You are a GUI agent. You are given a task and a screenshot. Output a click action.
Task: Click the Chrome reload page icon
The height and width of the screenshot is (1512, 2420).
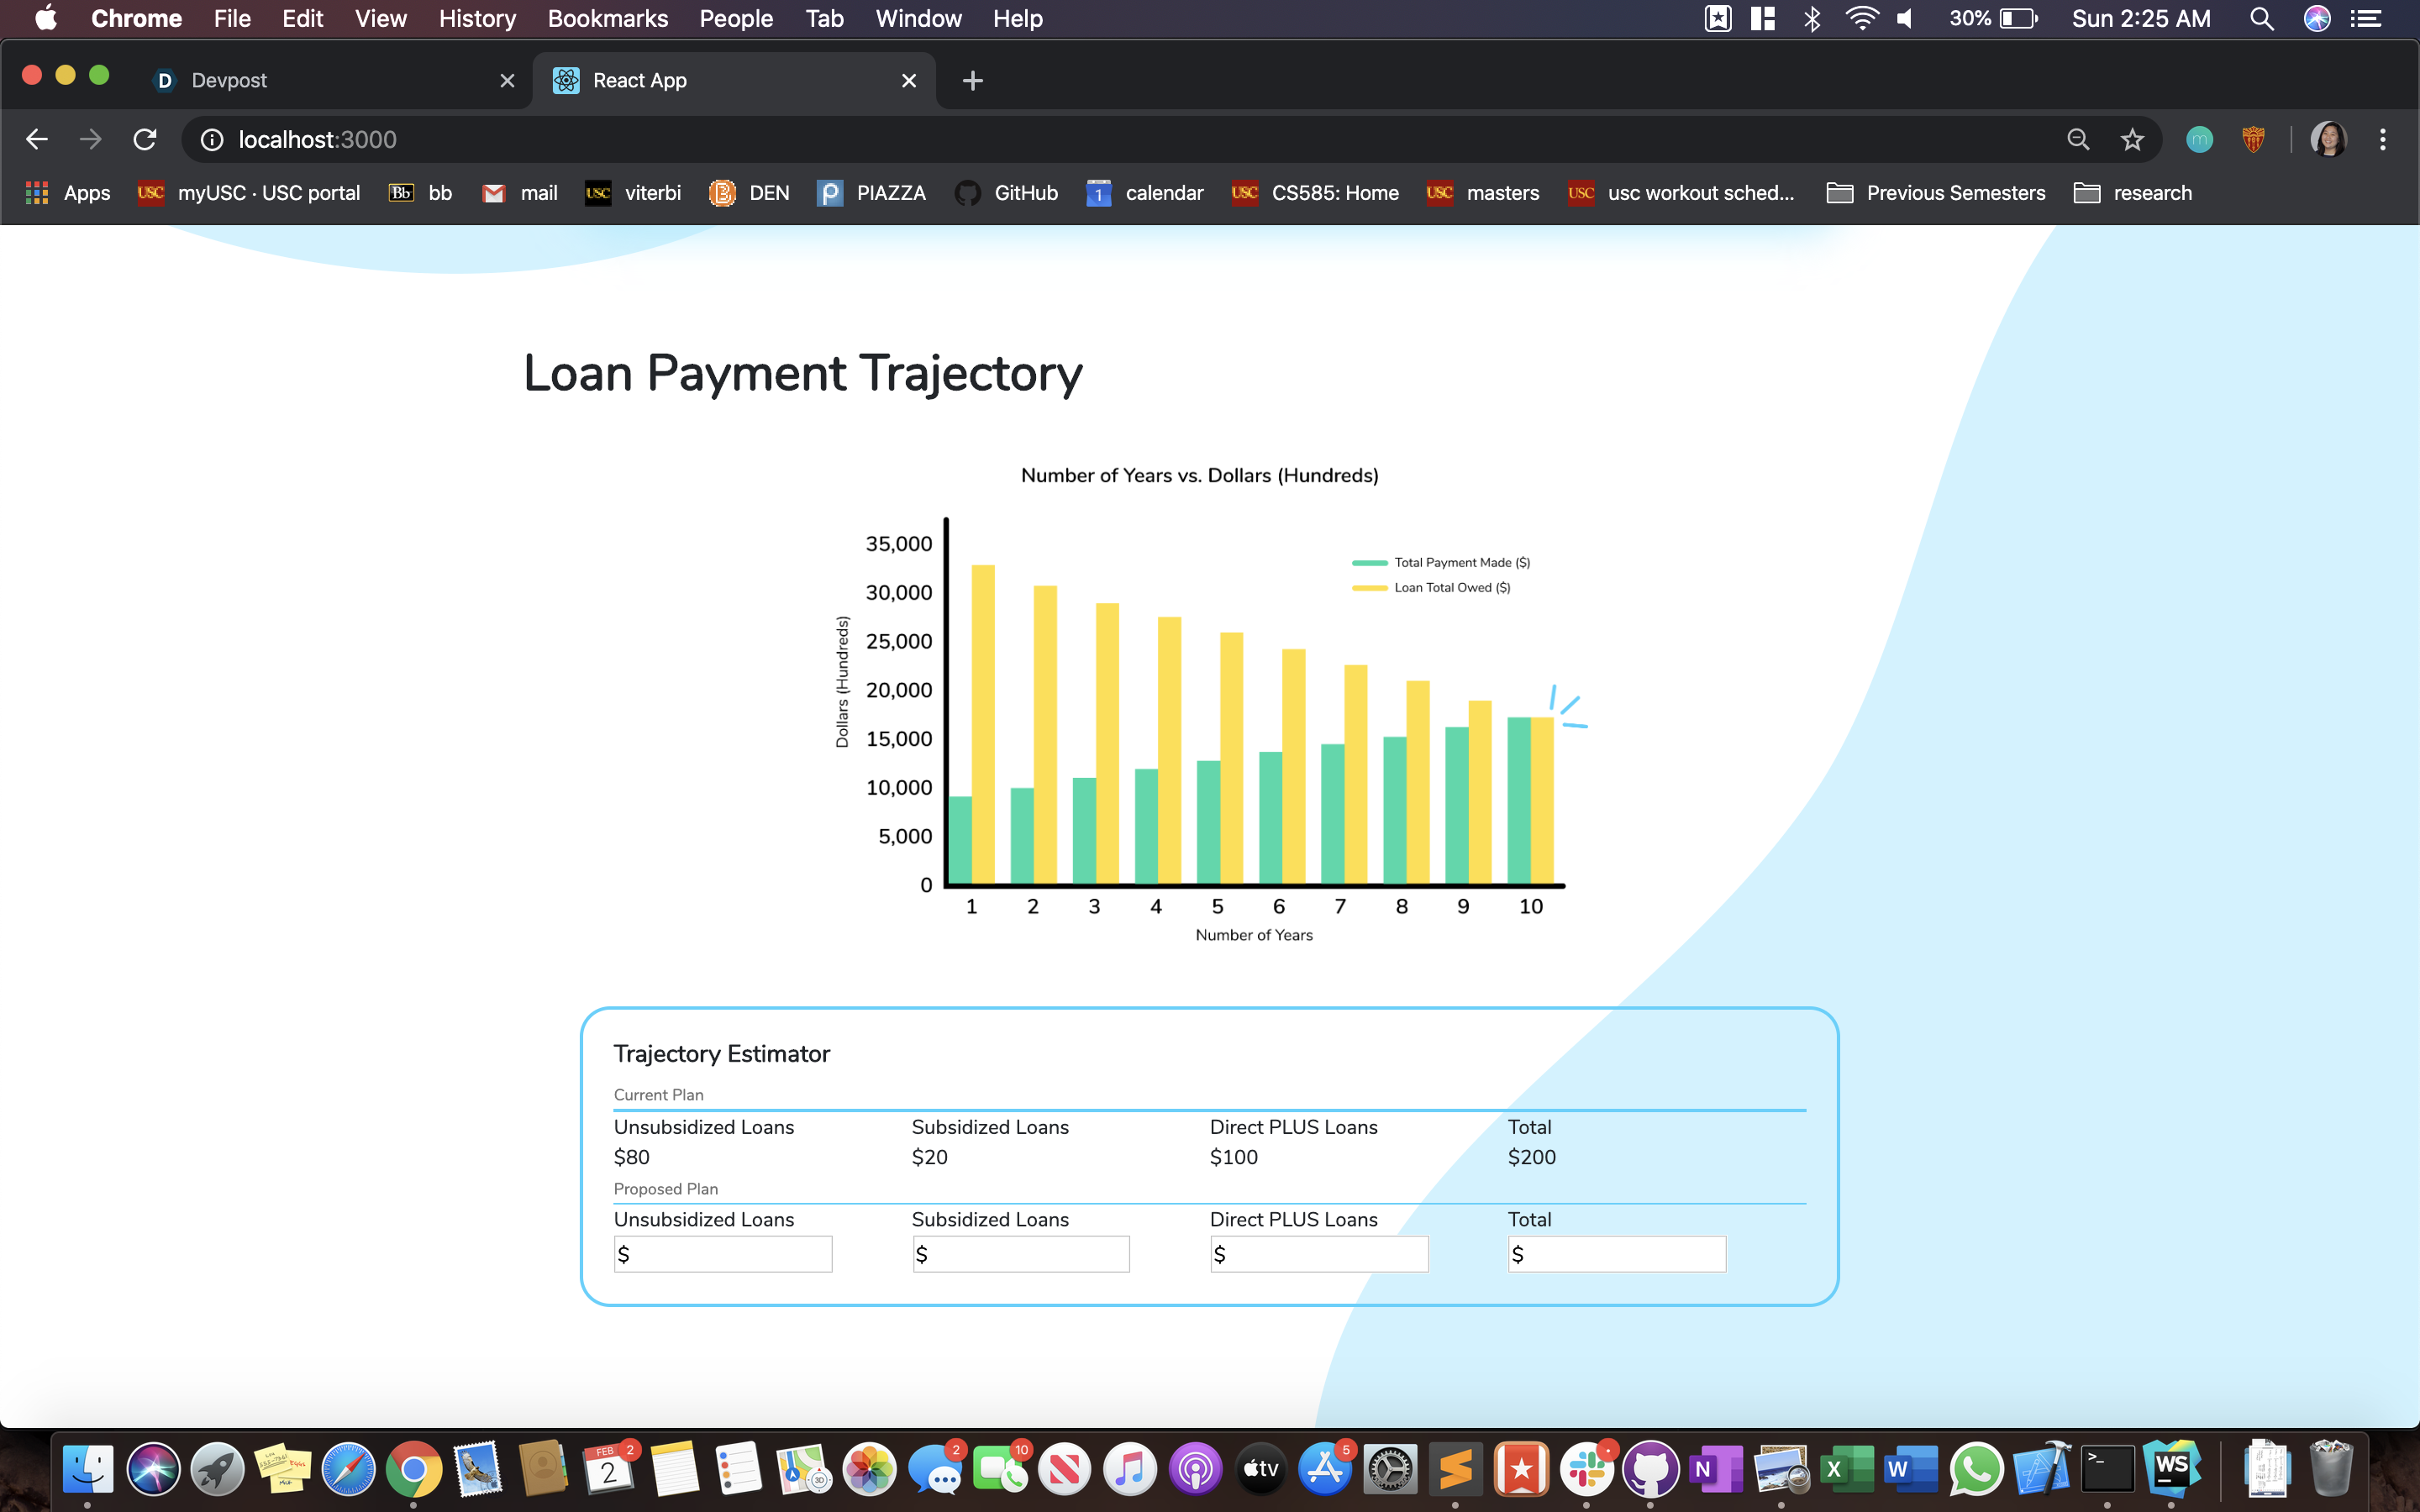click(x=145, y=139)
